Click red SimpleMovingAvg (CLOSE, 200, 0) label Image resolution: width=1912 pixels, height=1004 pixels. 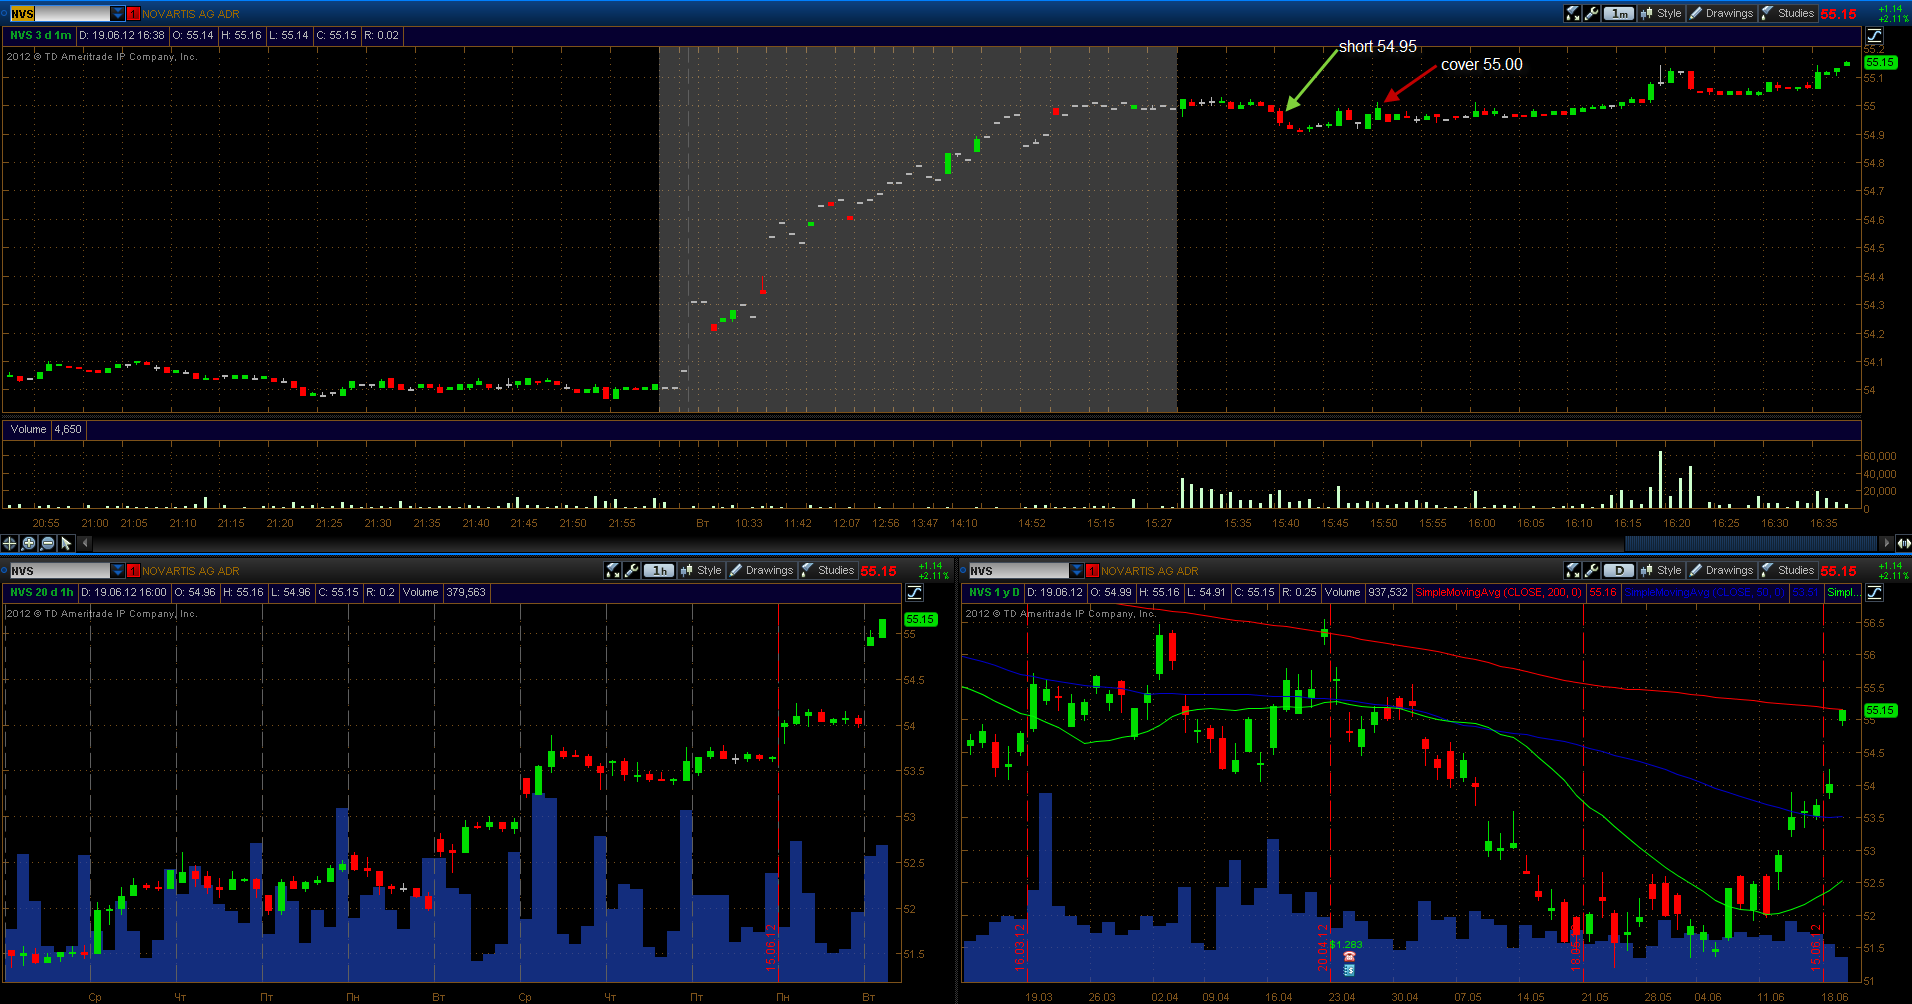(x=1499, y=593)
